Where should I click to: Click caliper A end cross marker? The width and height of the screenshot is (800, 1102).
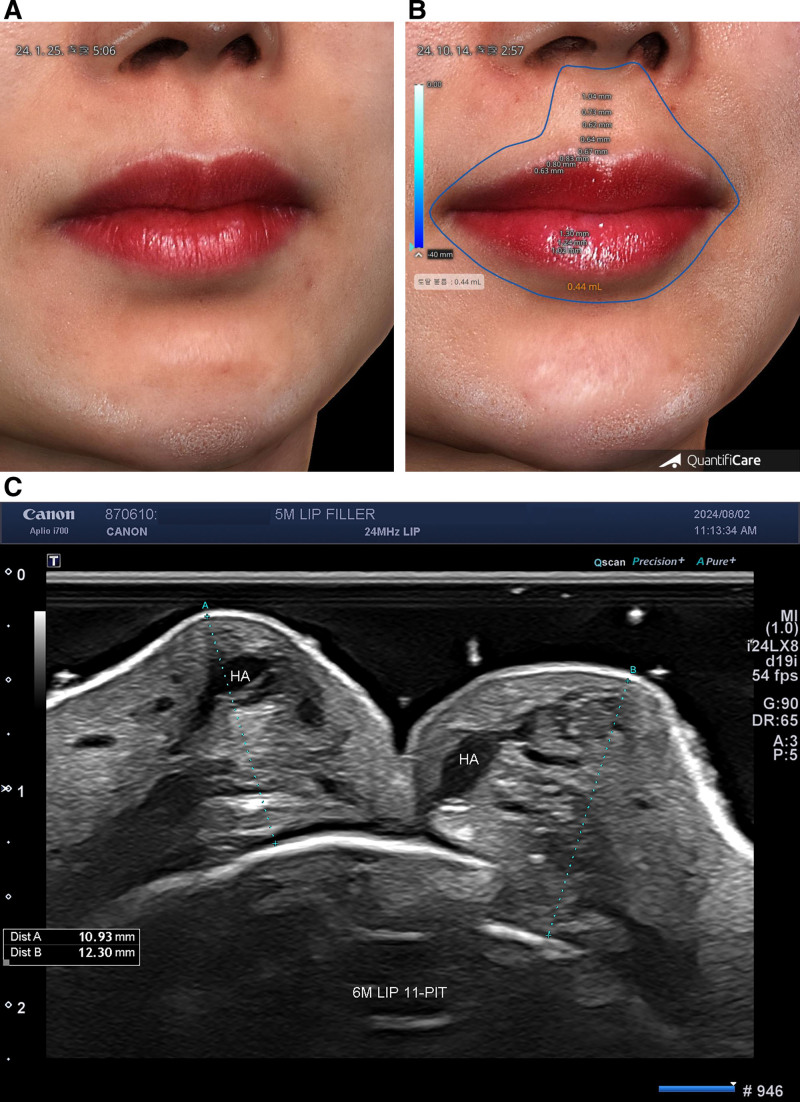click(276, 843)
